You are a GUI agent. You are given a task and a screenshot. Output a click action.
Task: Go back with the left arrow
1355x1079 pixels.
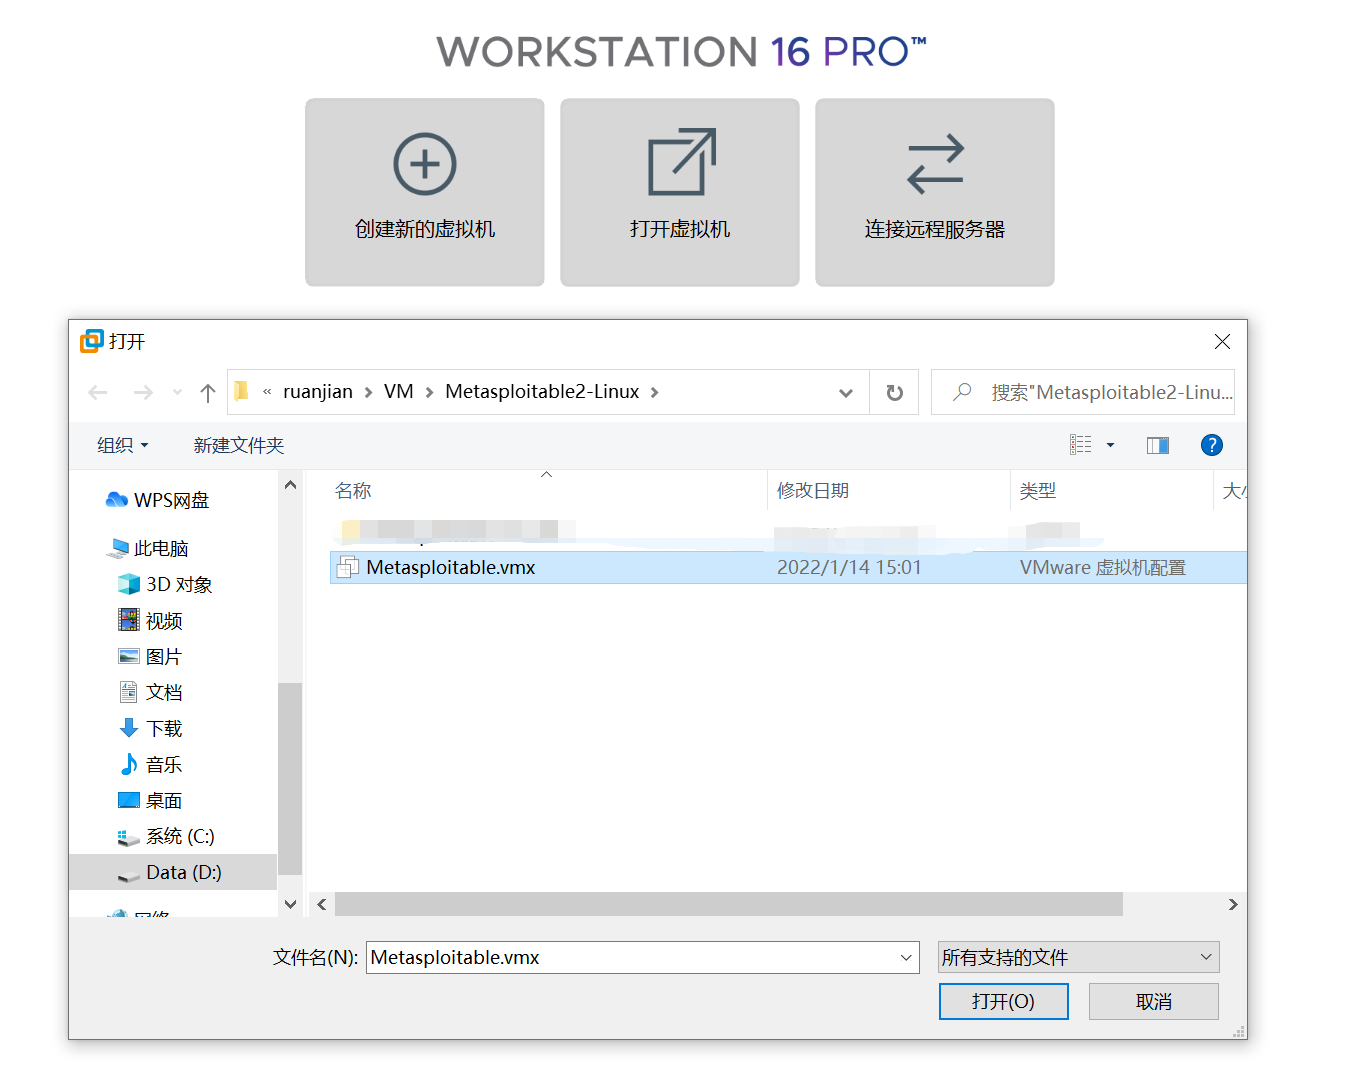tap(98, 392)
